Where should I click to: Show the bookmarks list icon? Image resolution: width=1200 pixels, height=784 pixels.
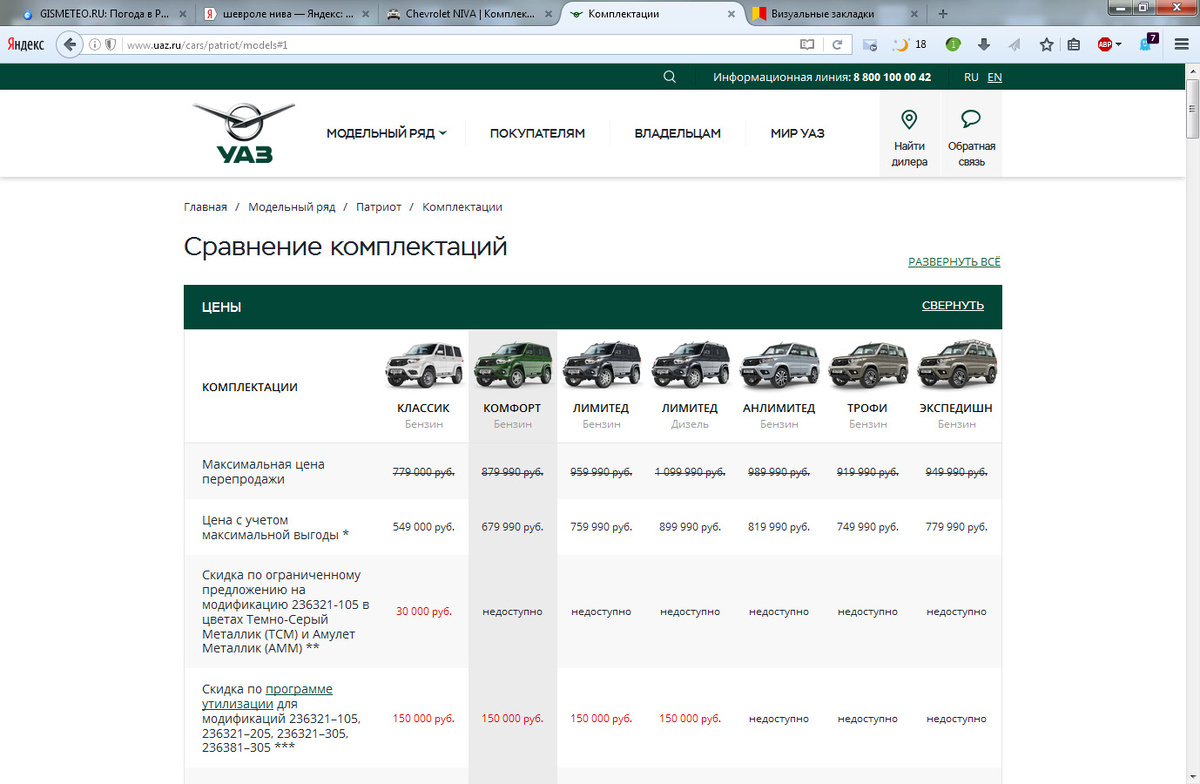tap(1074, 45)
